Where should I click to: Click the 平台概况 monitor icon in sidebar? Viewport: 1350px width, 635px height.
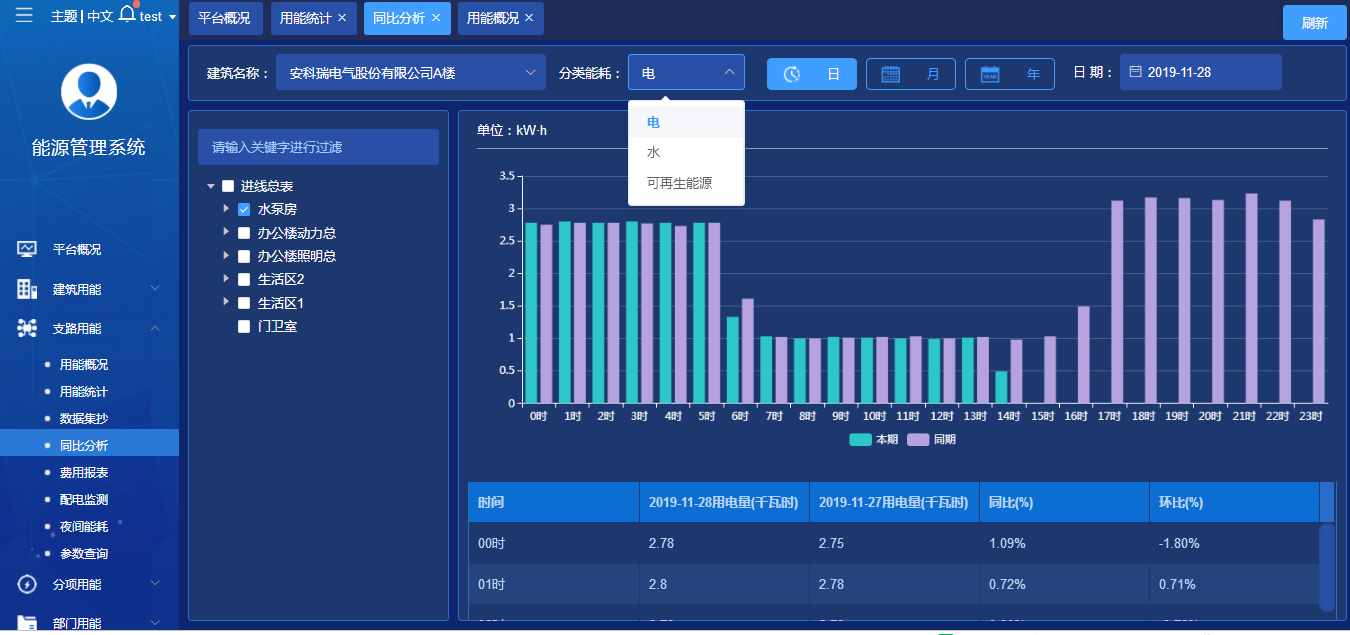pyautogui.click(x=27, y=249)
